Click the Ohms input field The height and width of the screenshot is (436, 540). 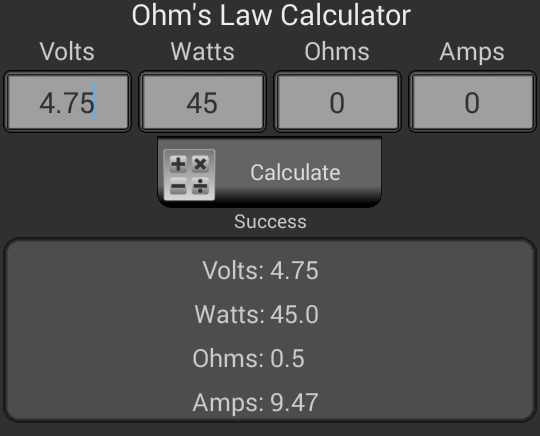[338, 102]
